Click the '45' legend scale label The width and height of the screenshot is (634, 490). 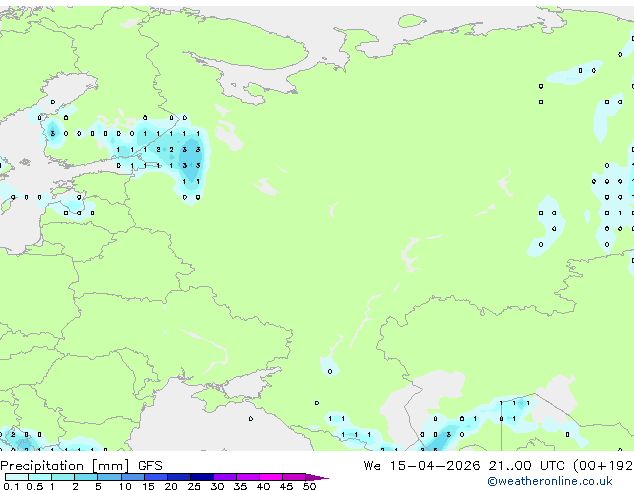coord(286,486)
